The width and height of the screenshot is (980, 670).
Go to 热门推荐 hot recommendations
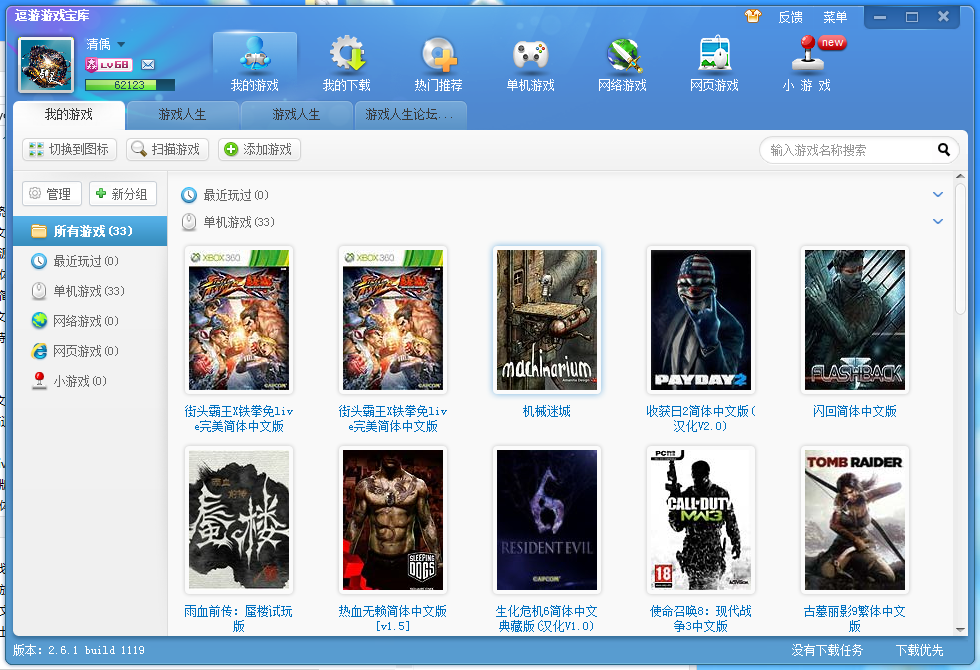pos(438,64)
